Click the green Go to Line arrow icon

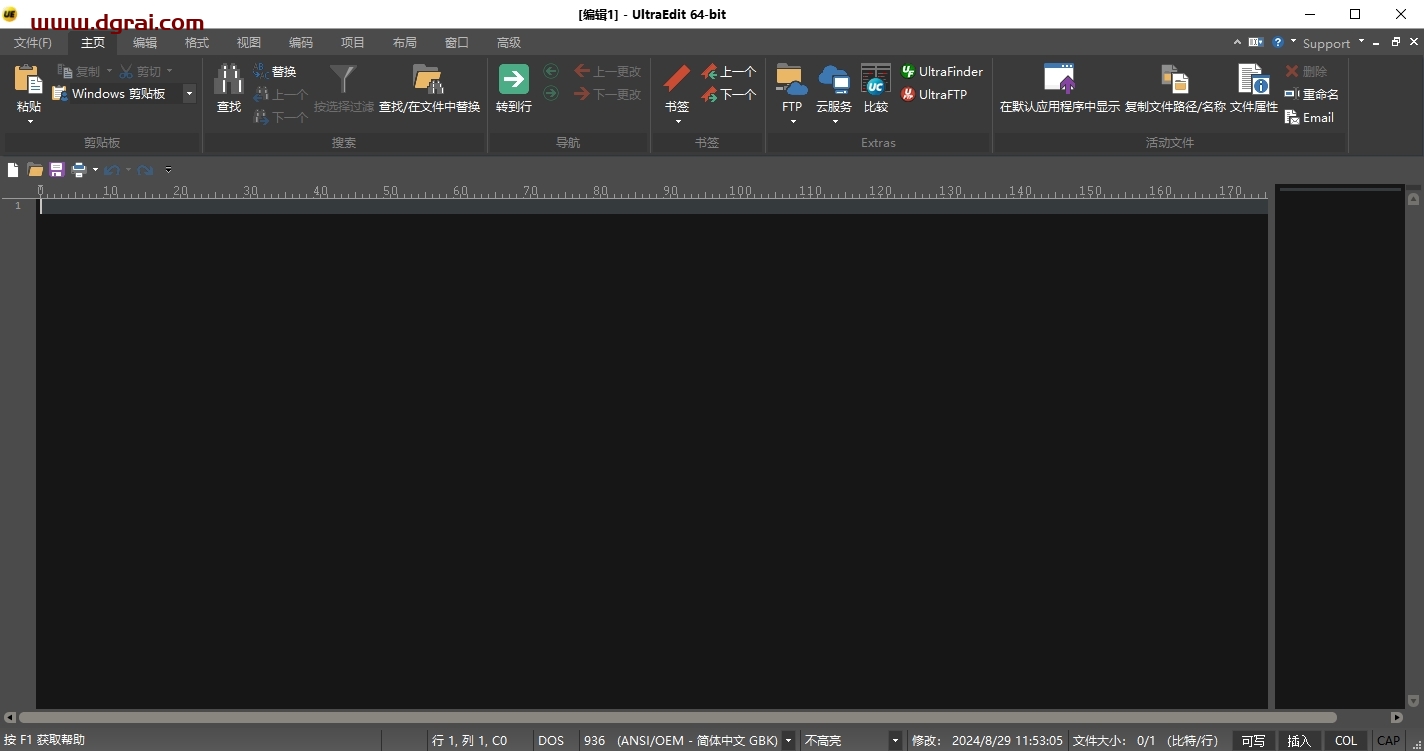point(513,80)
